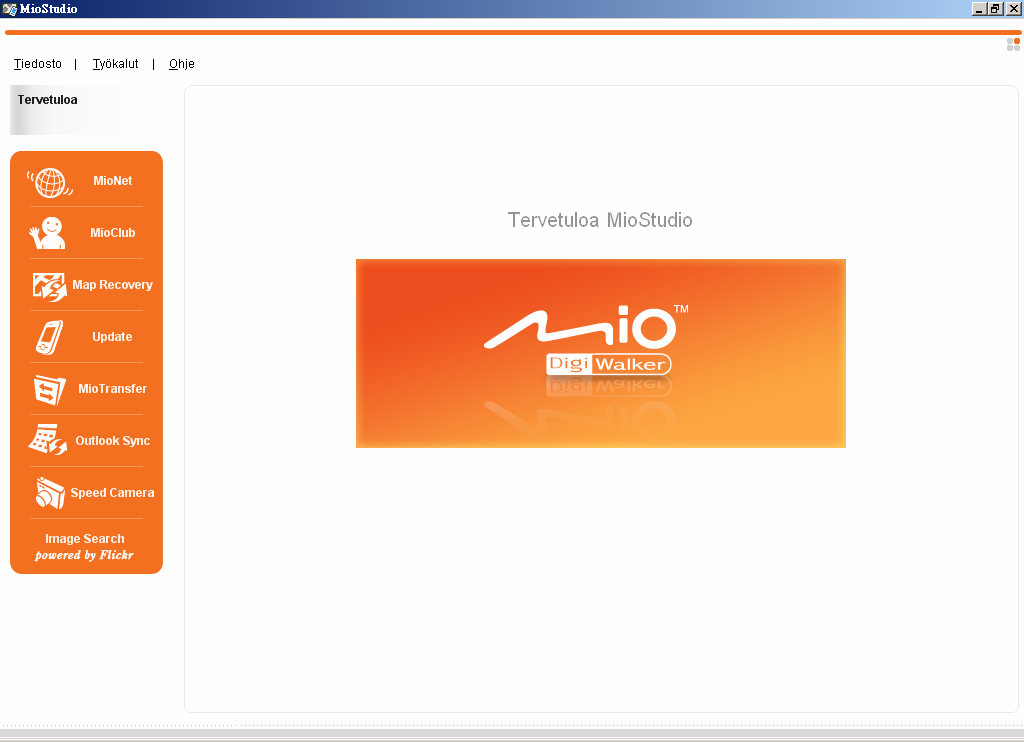Select the Tervetuloa tab
Image resolution: width=1024 pixels, height=742 pixels.
74,110
